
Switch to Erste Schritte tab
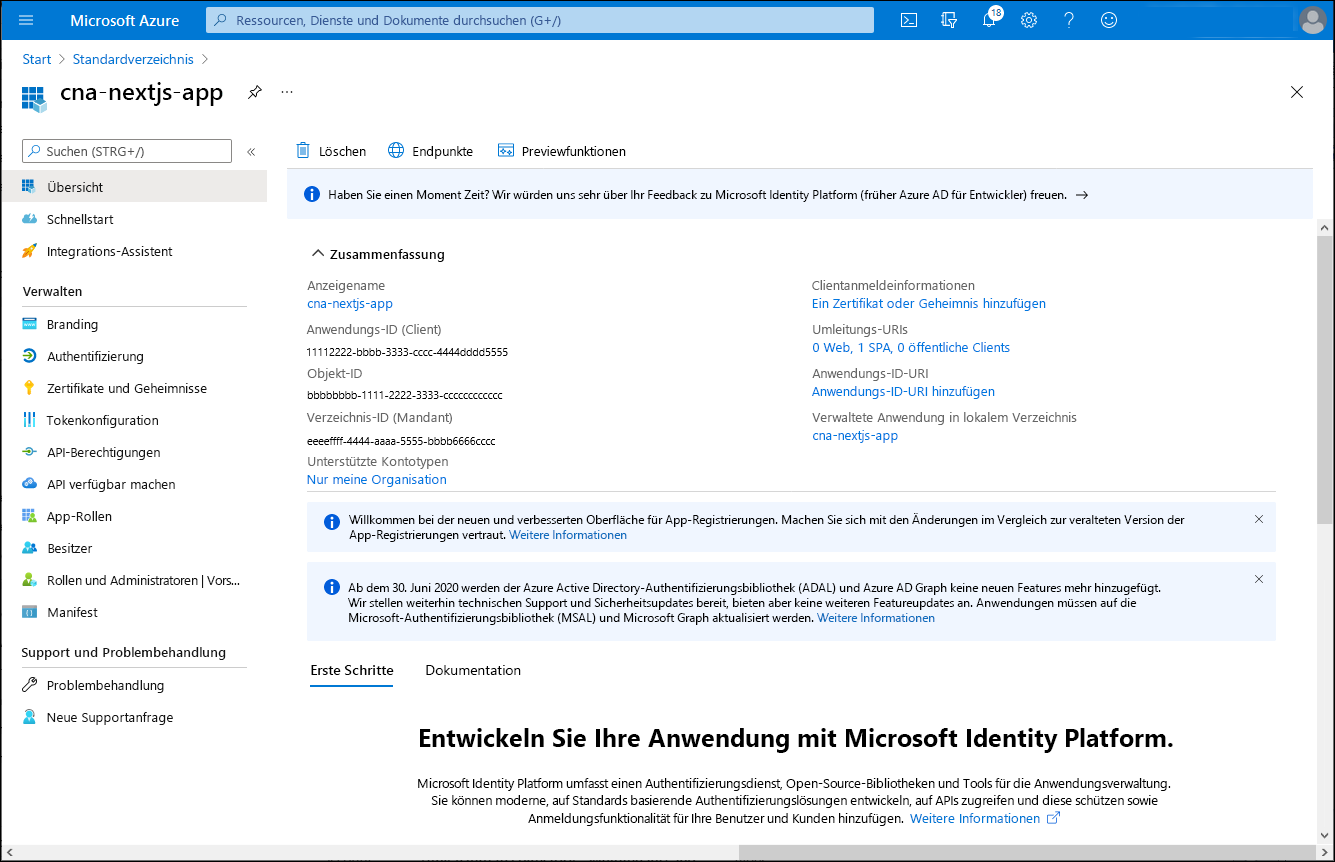click(x=352, y=671)
